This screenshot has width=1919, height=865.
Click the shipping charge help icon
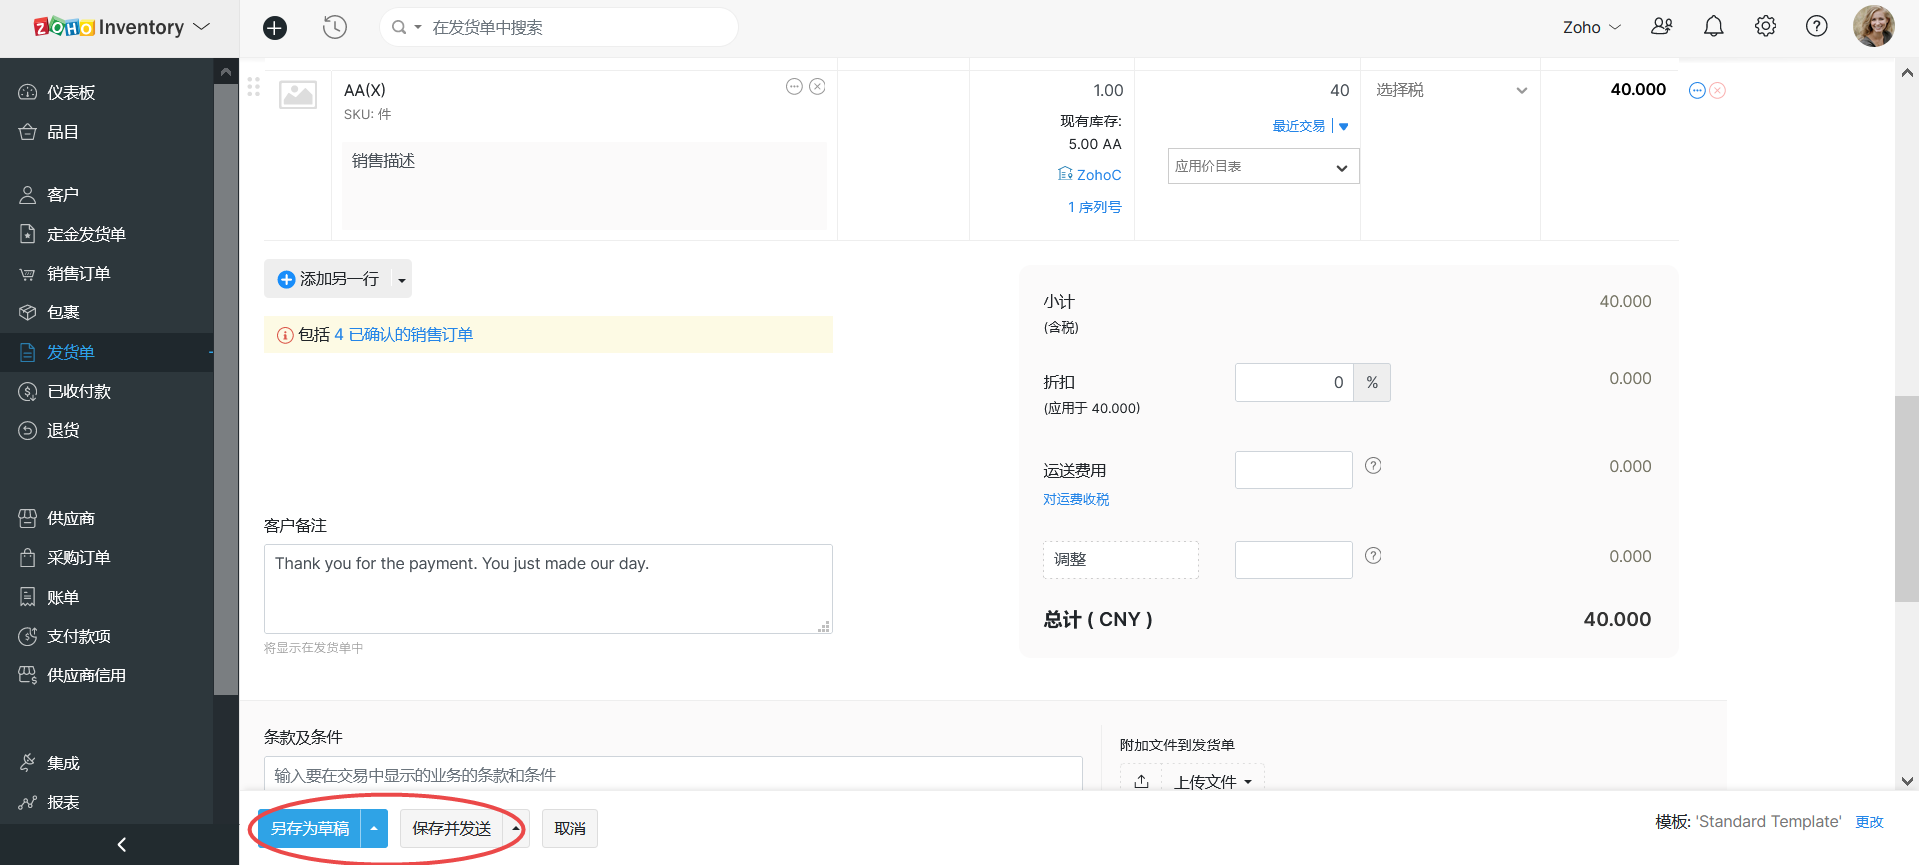click(1373, 466)
